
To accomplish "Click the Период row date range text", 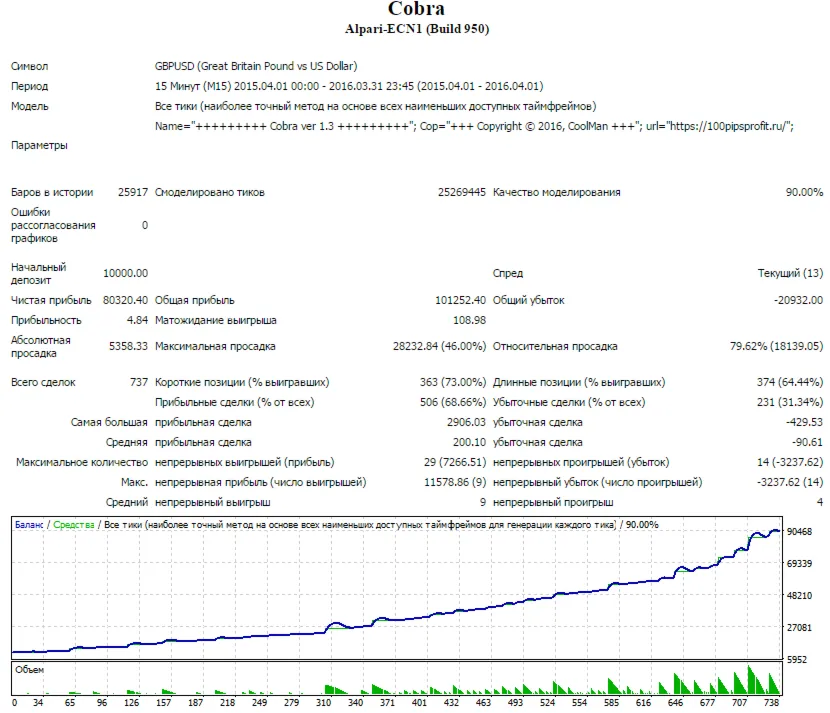I will coord(349,86).
